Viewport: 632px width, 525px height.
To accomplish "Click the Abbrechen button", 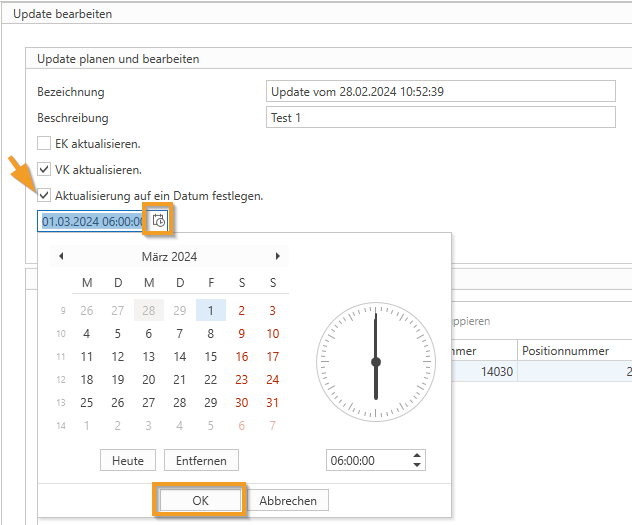I will point(288,500).
